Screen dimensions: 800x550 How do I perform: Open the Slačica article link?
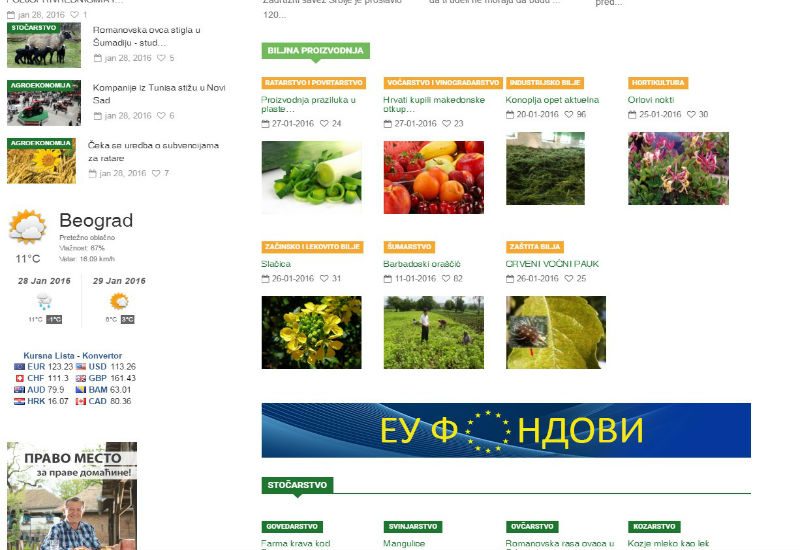pyautogui.click(x=276, y=264)
